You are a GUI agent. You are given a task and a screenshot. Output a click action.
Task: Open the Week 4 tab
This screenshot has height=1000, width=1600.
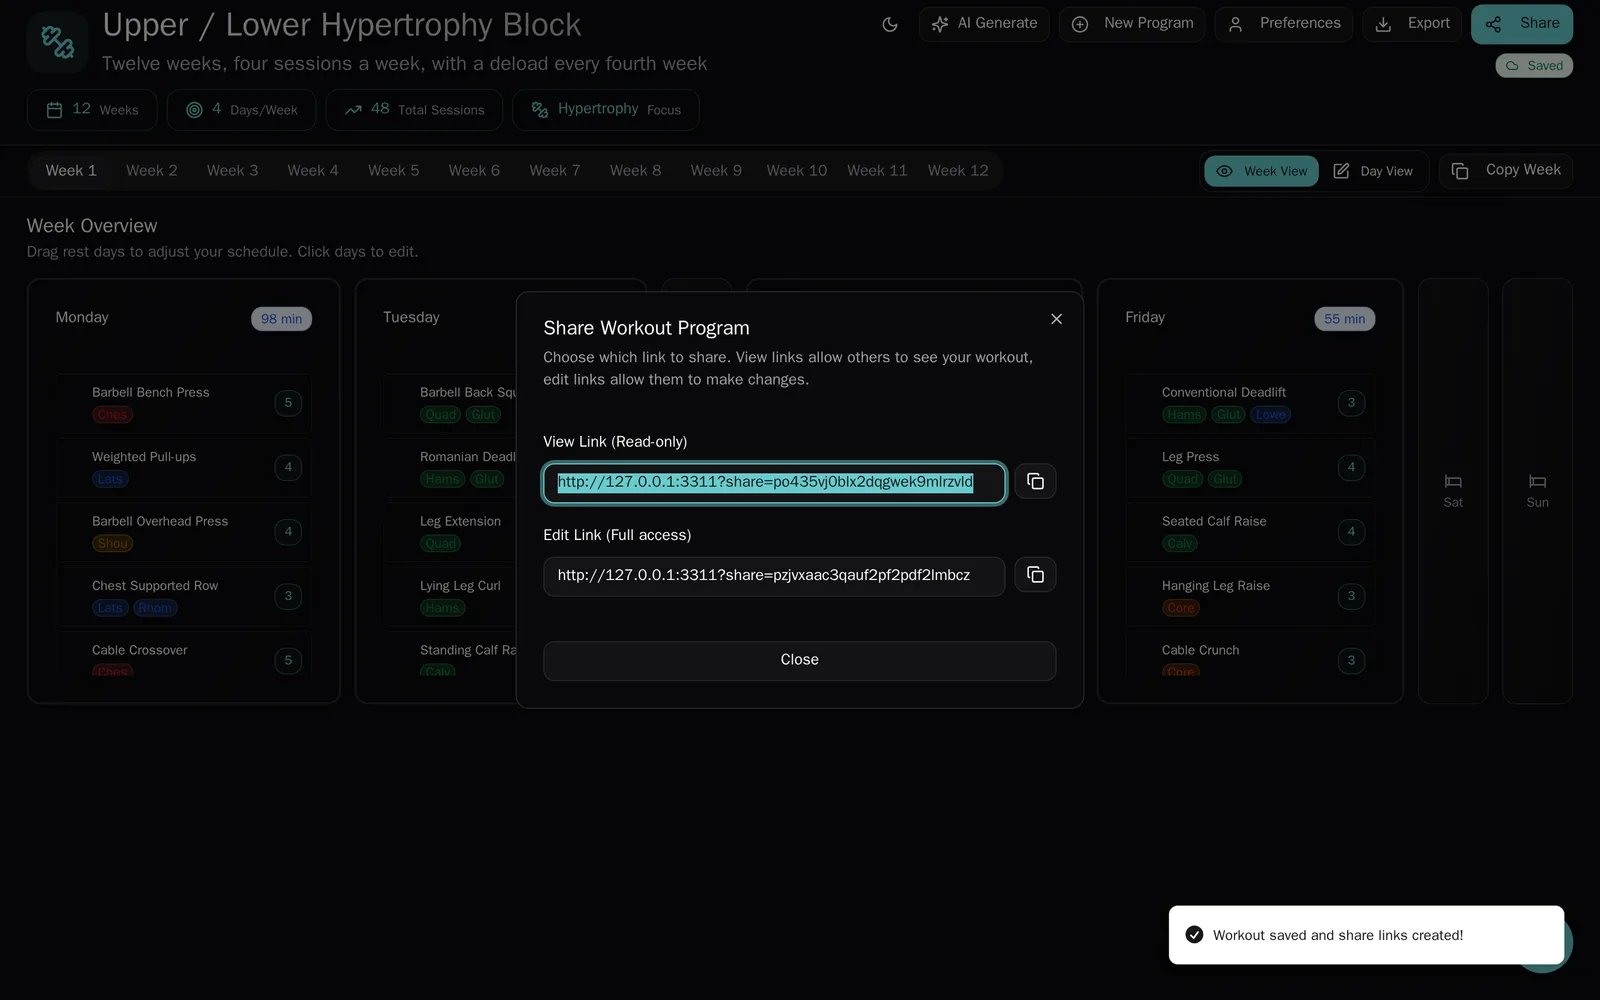[313, 171]
